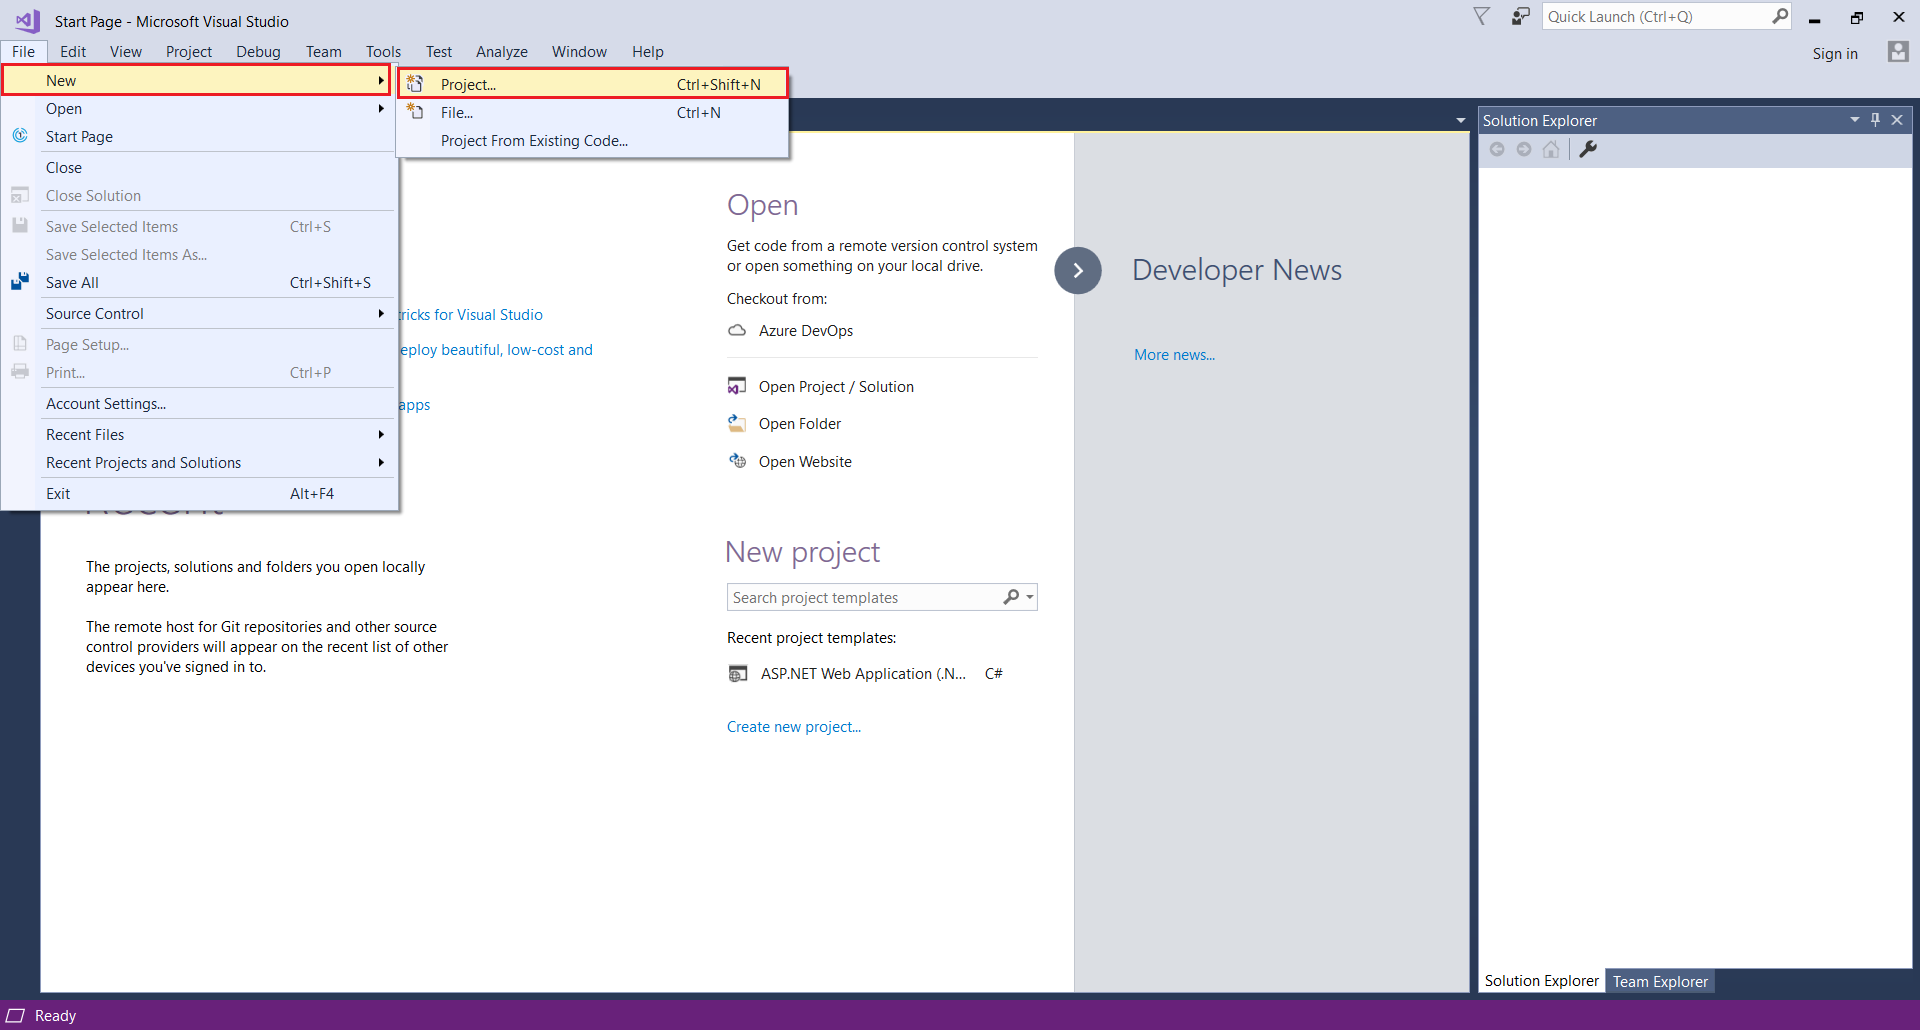The width and height of the screenshot is (1920, 1030).
Task: Open the template search options dropdown arrow
Action: tap(1030, 597)
